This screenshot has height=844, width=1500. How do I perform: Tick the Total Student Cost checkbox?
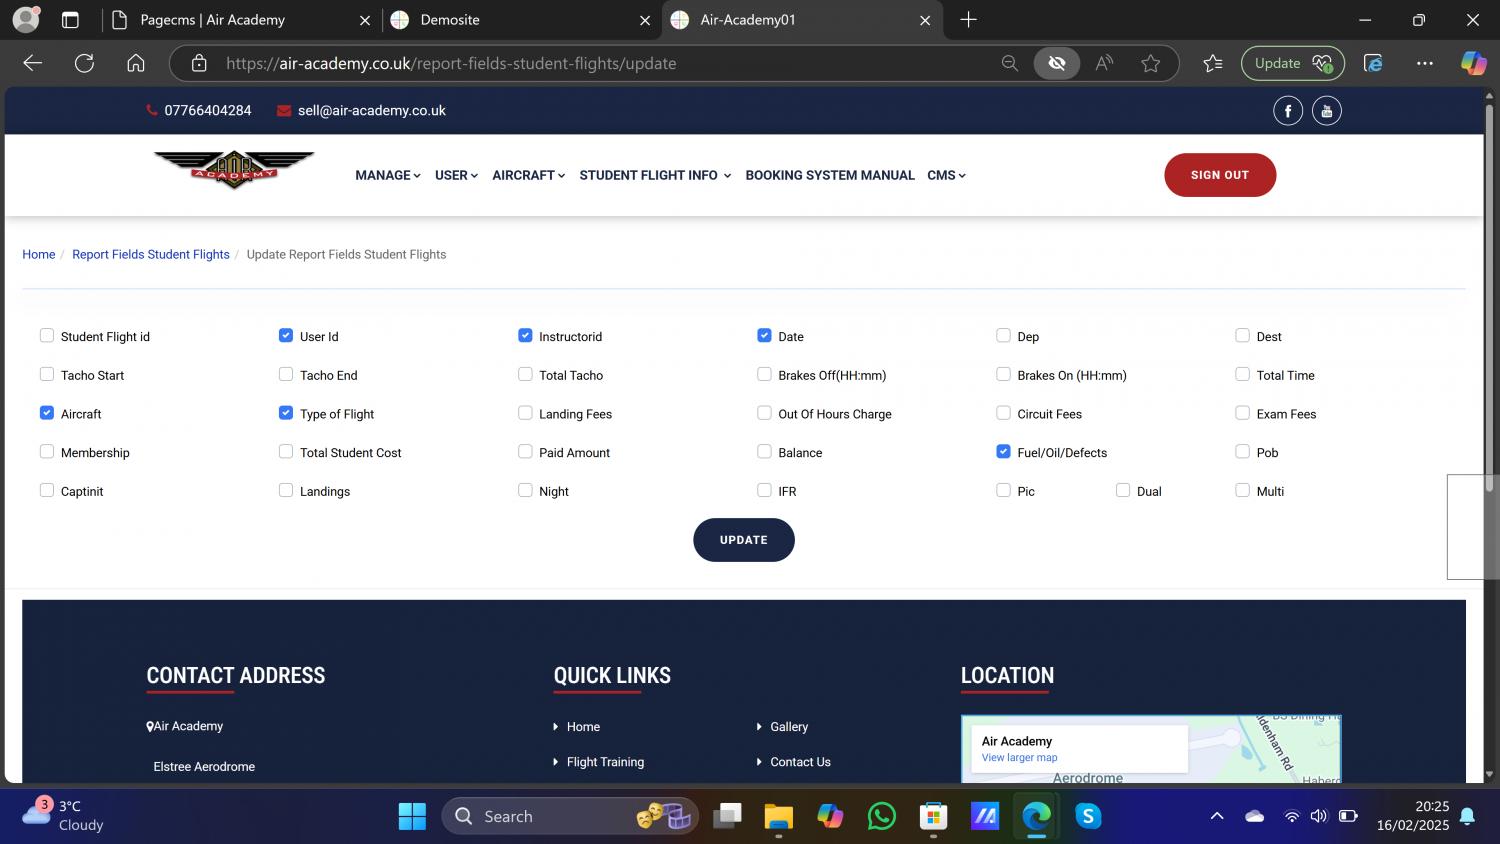point(286,452)
